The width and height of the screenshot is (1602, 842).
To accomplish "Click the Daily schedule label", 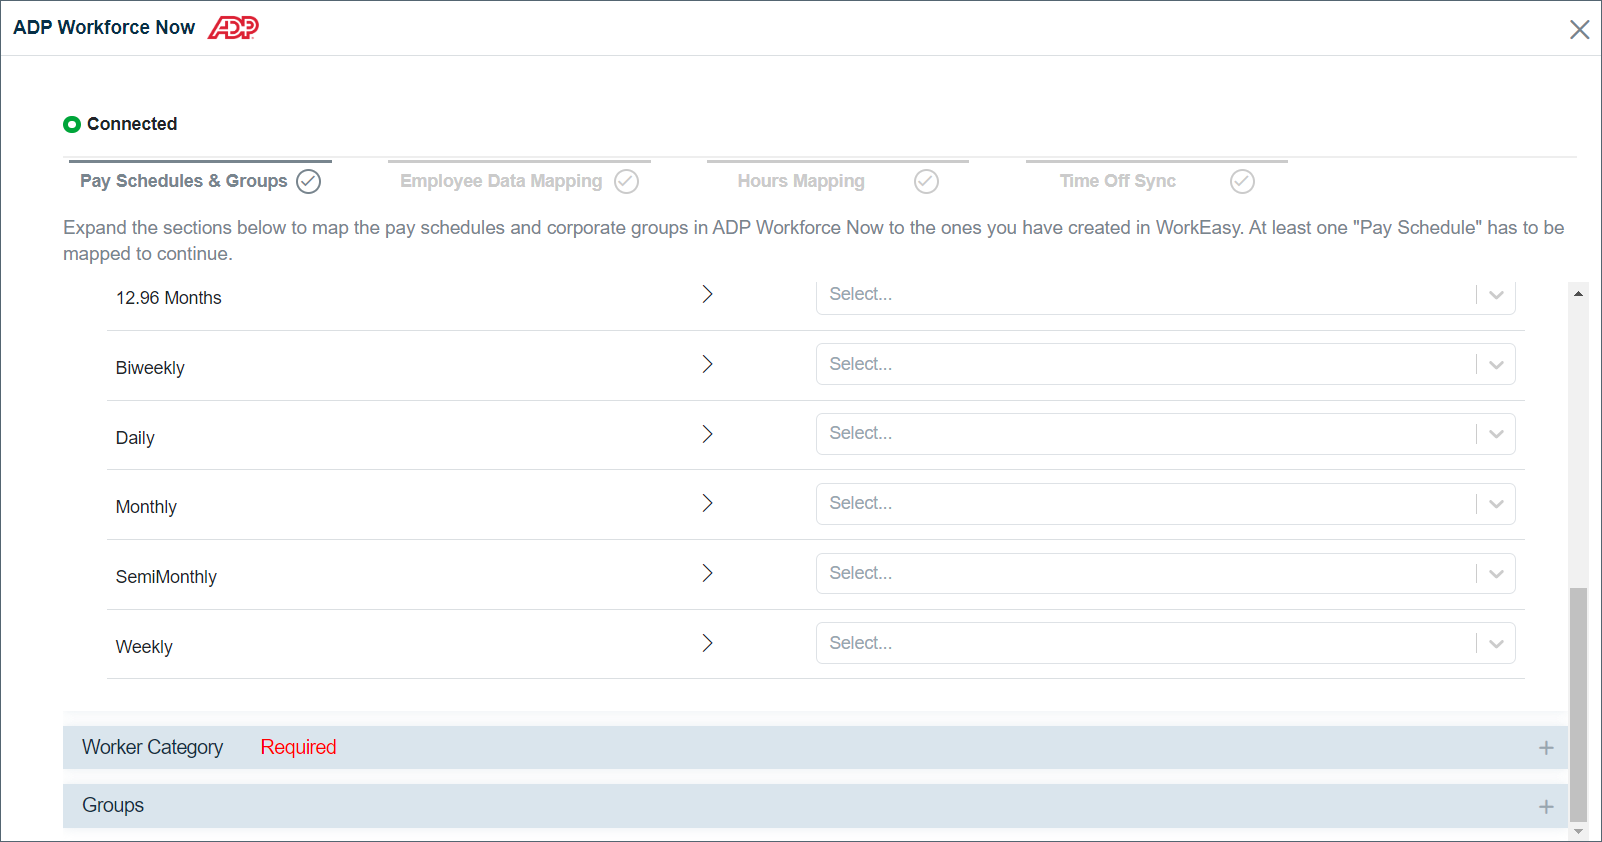I will (135, 438).
